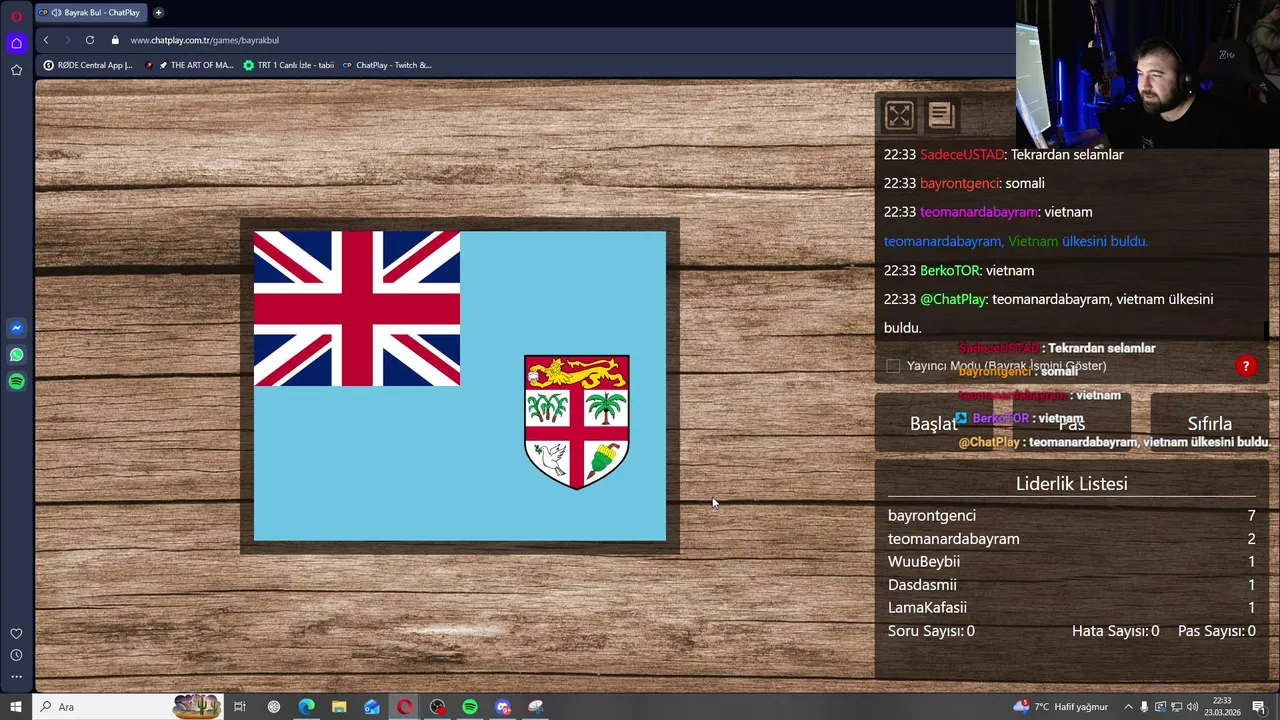Launch Microsoft Edge from the taskbar

click(306, 707)
